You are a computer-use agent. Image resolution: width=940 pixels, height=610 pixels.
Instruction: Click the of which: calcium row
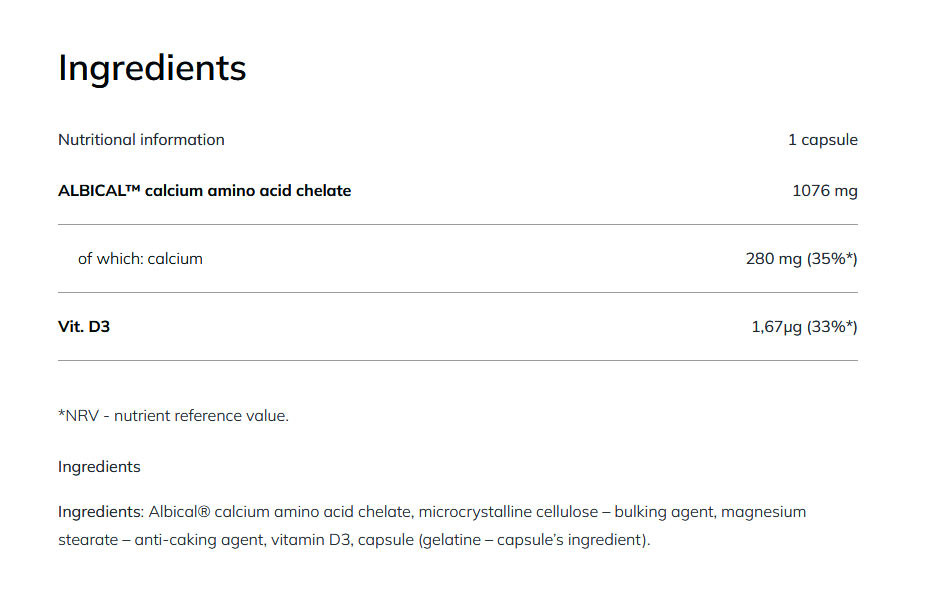pyautogui.click(x=140, y=258)
